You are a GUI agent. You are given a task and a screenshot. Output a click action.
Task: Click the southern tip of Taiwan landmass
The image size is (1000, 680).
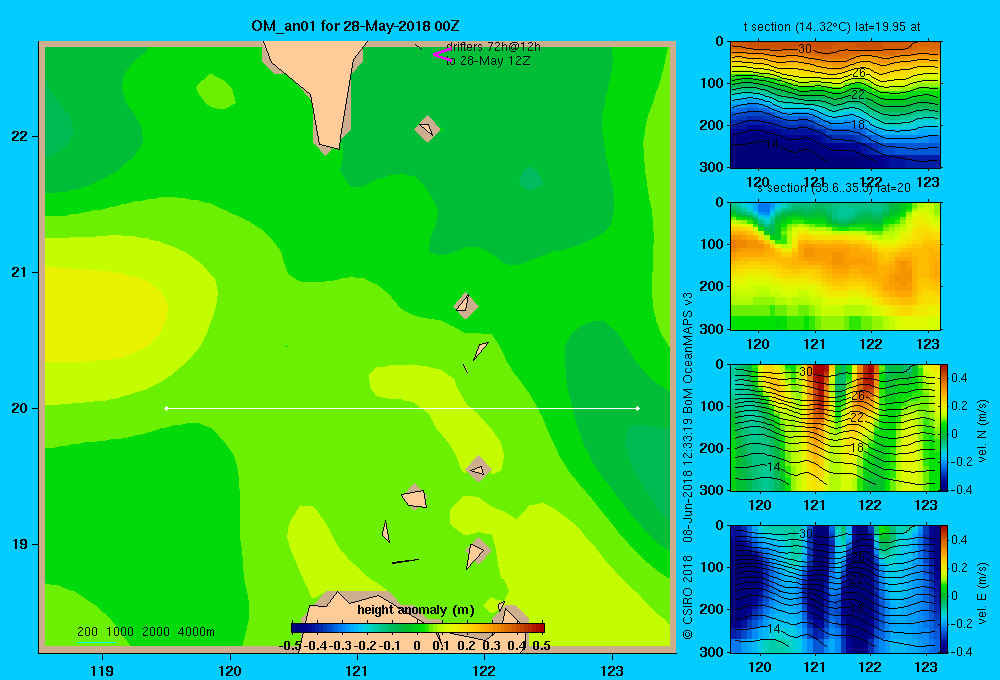tap(328, 144)
